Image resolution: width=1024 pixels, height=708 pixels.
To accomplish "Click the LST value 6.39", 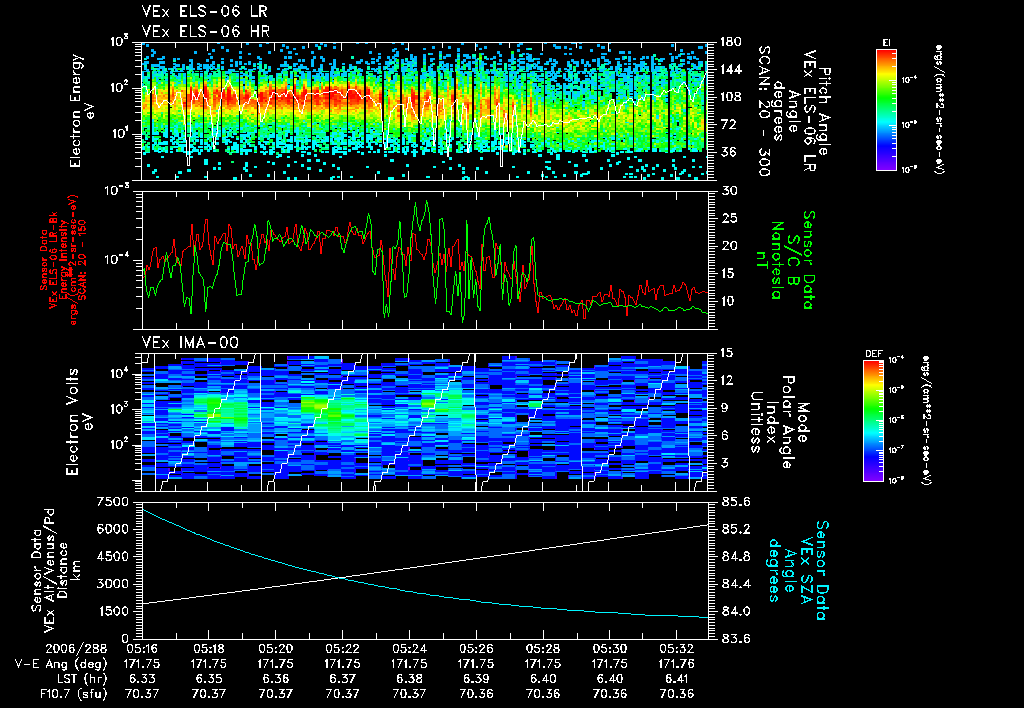I will point(476,679).
